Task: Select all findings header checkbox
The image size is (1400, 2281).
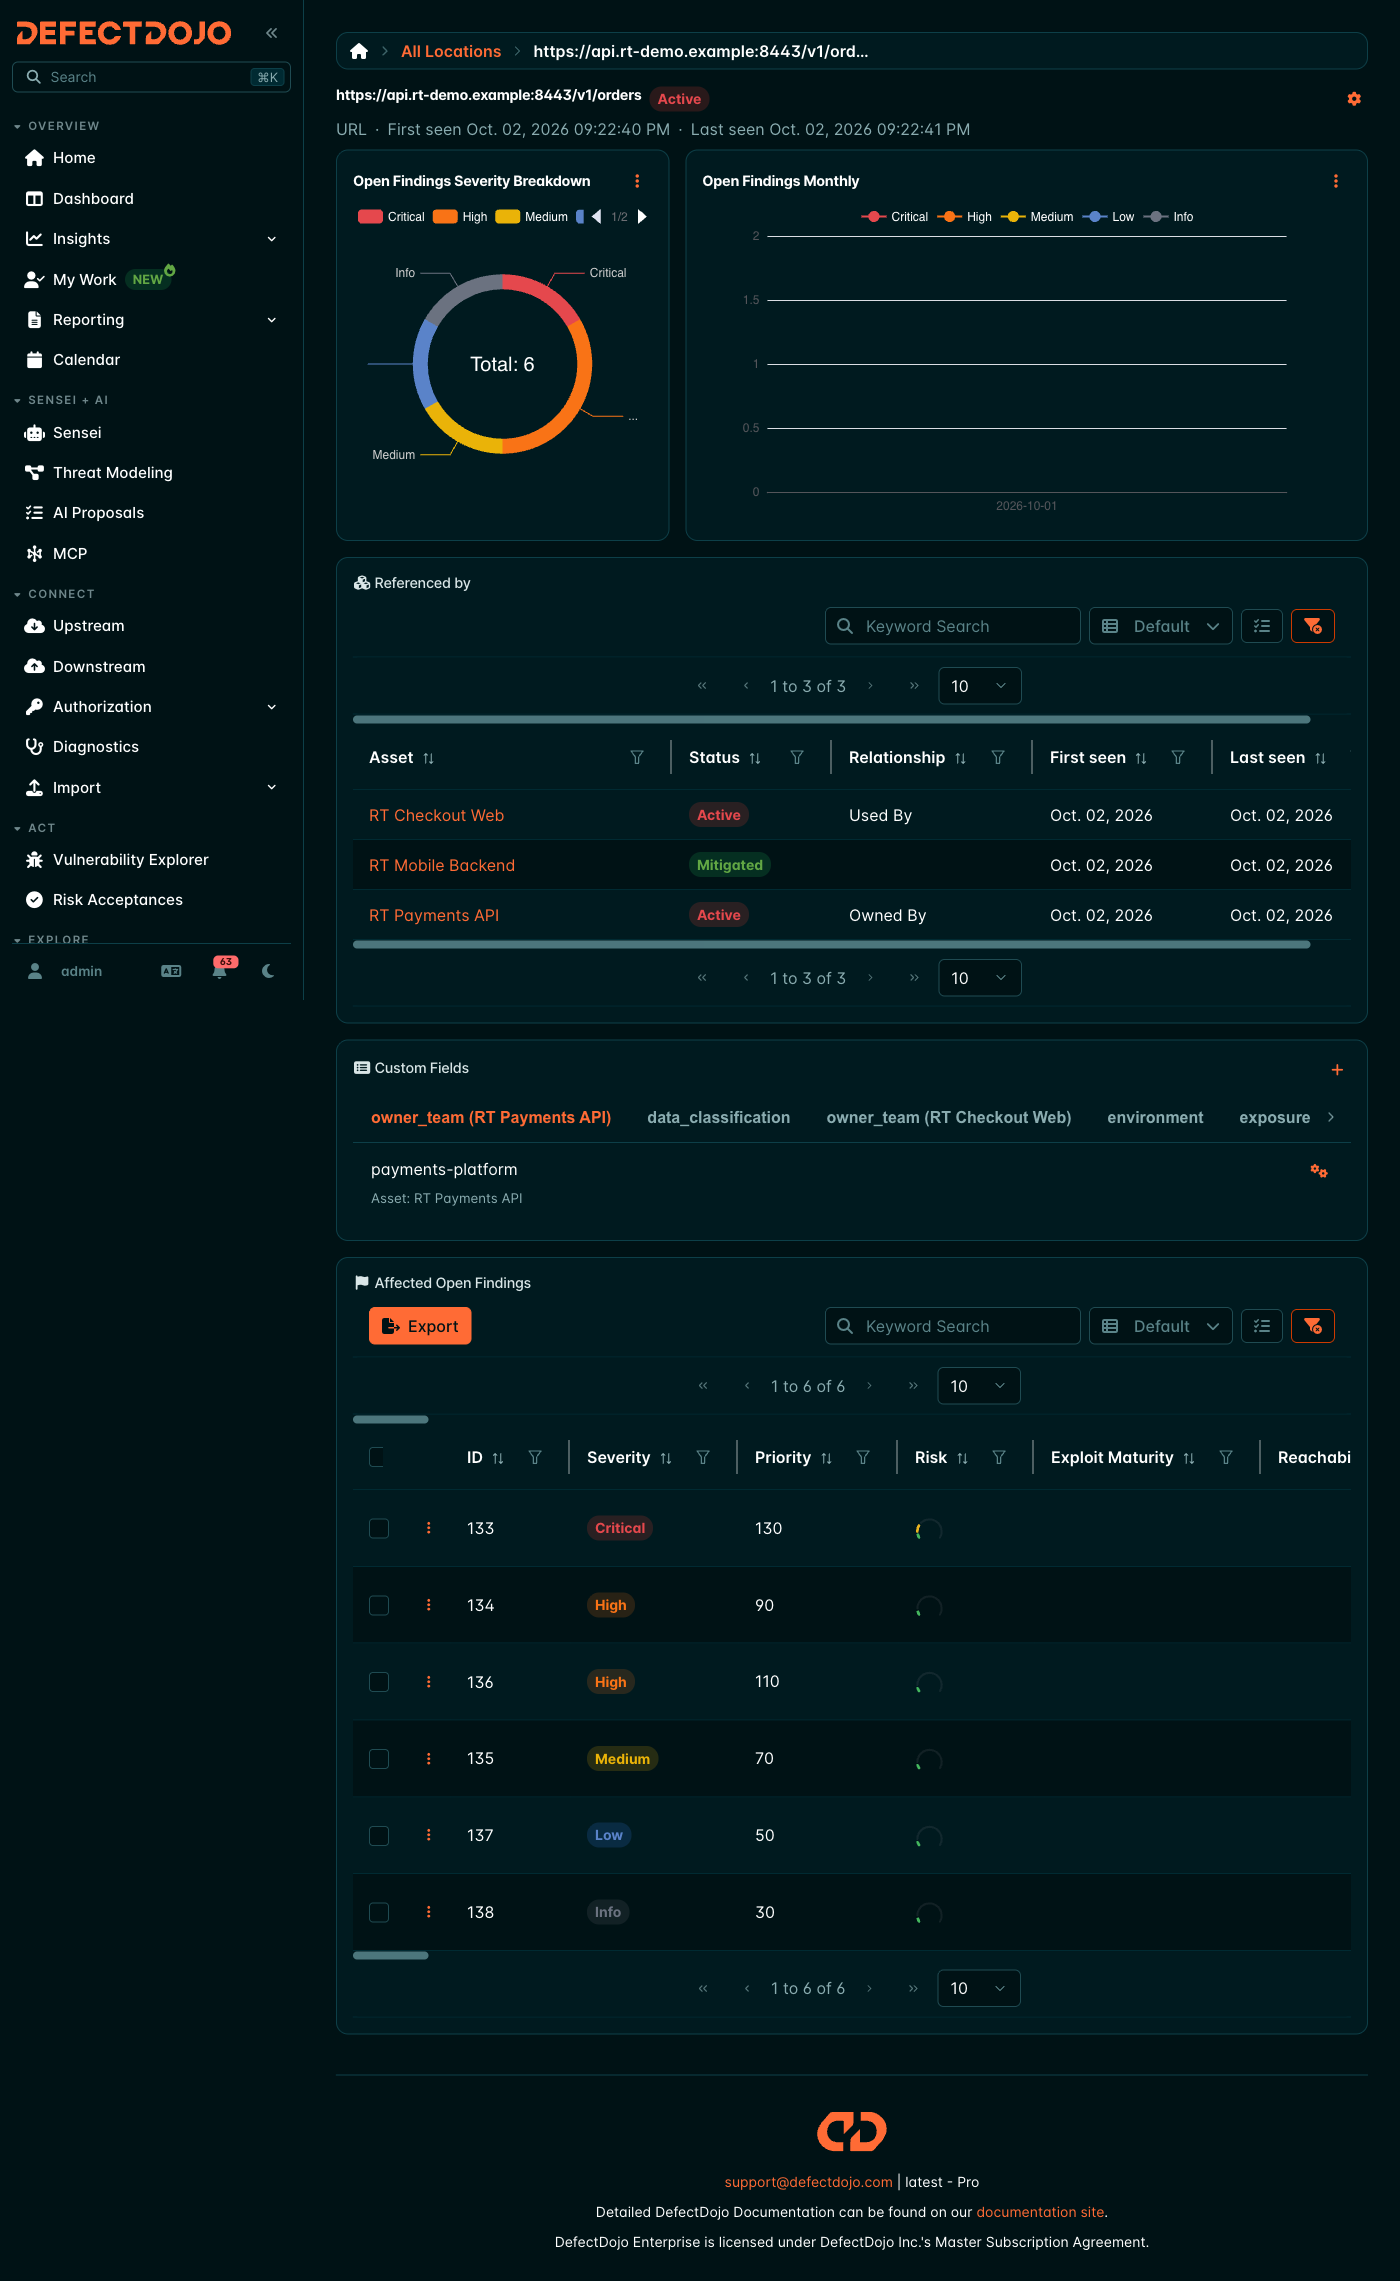Action: click(x=377, y=1457)
